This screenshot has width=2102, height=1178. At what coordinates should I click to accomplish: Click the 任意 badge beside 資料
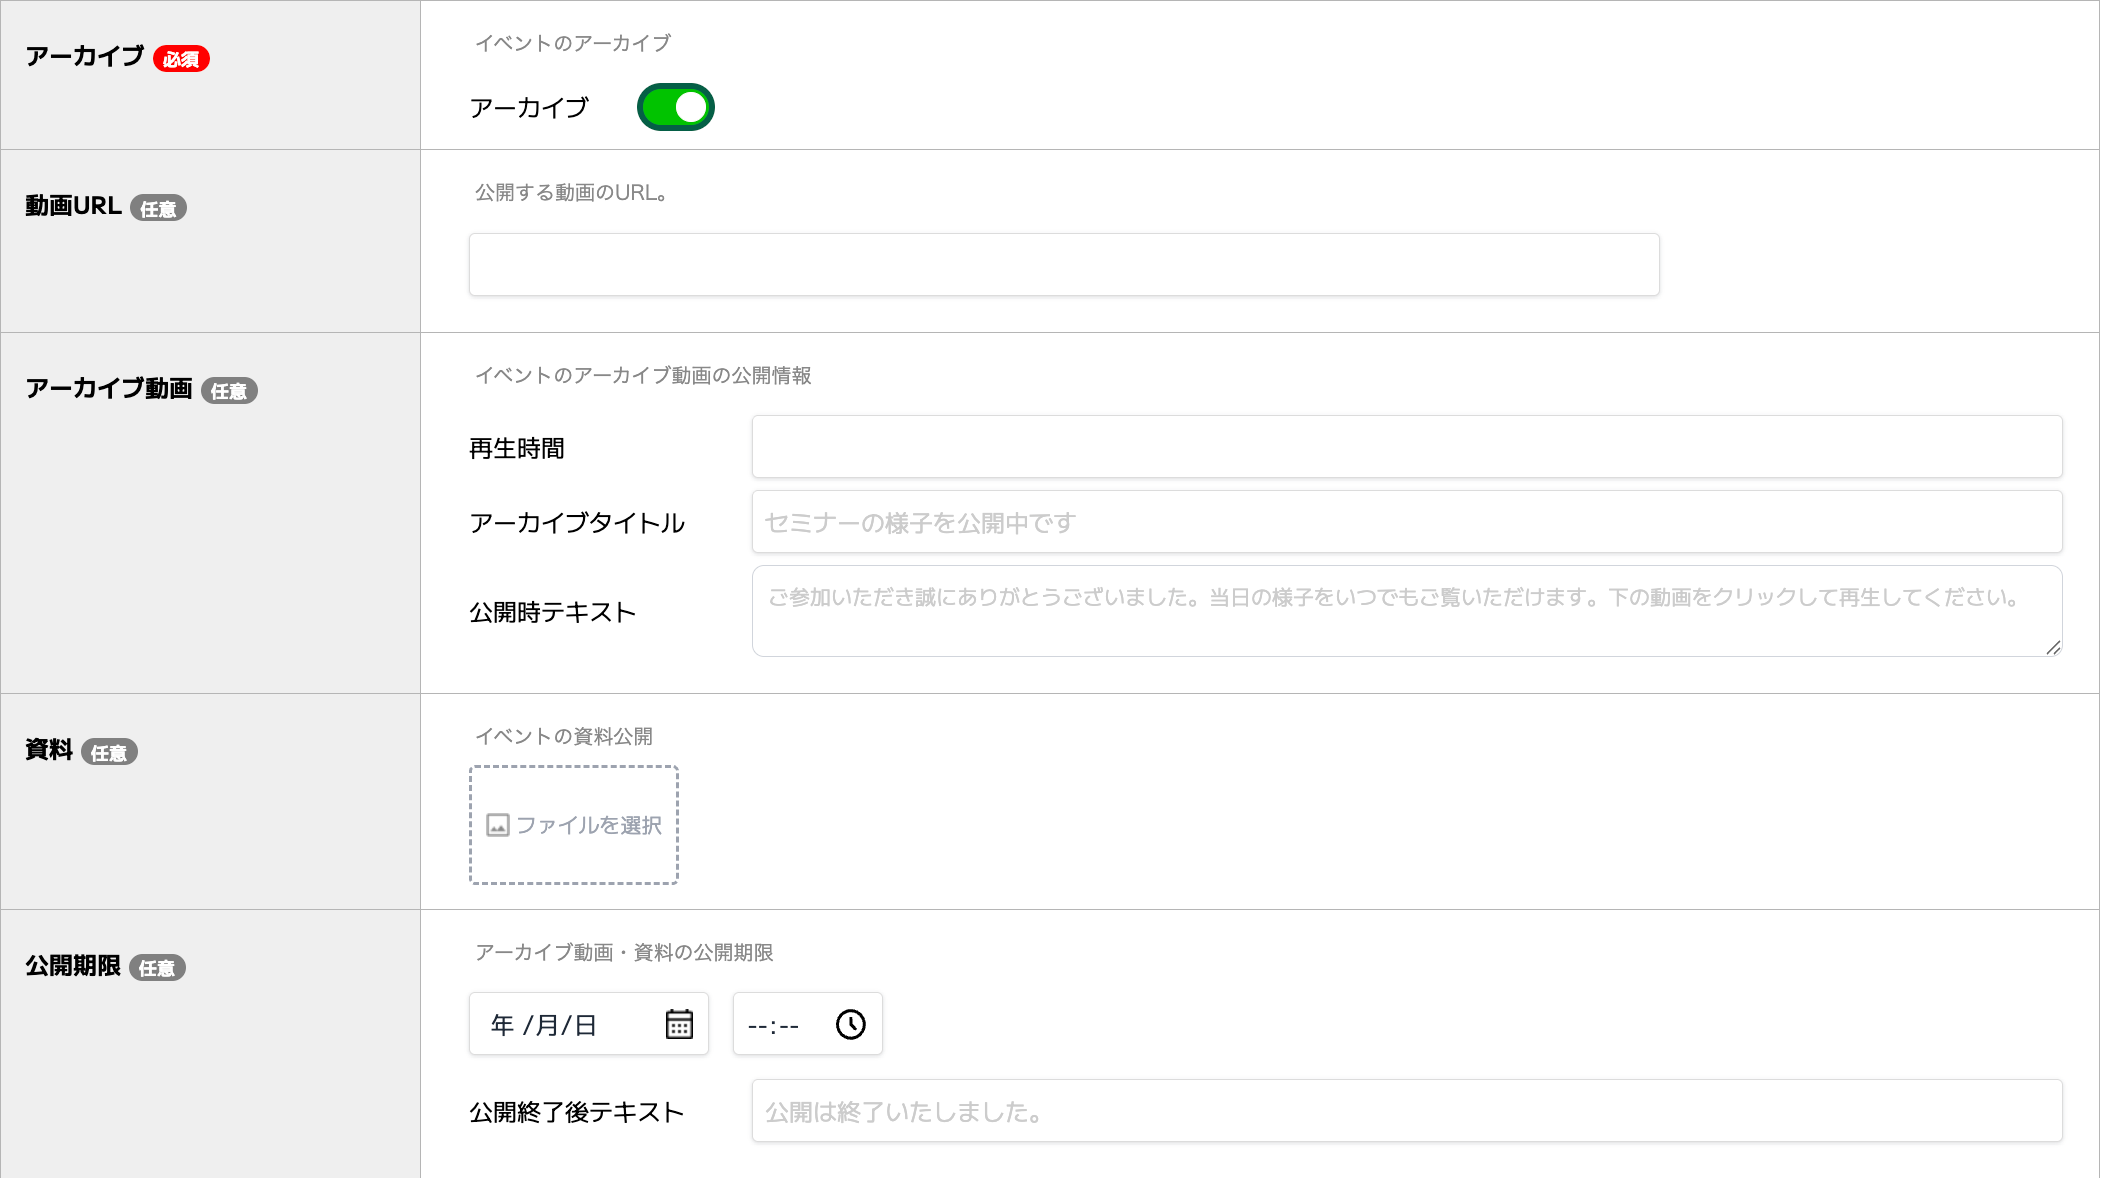point(109,752)
